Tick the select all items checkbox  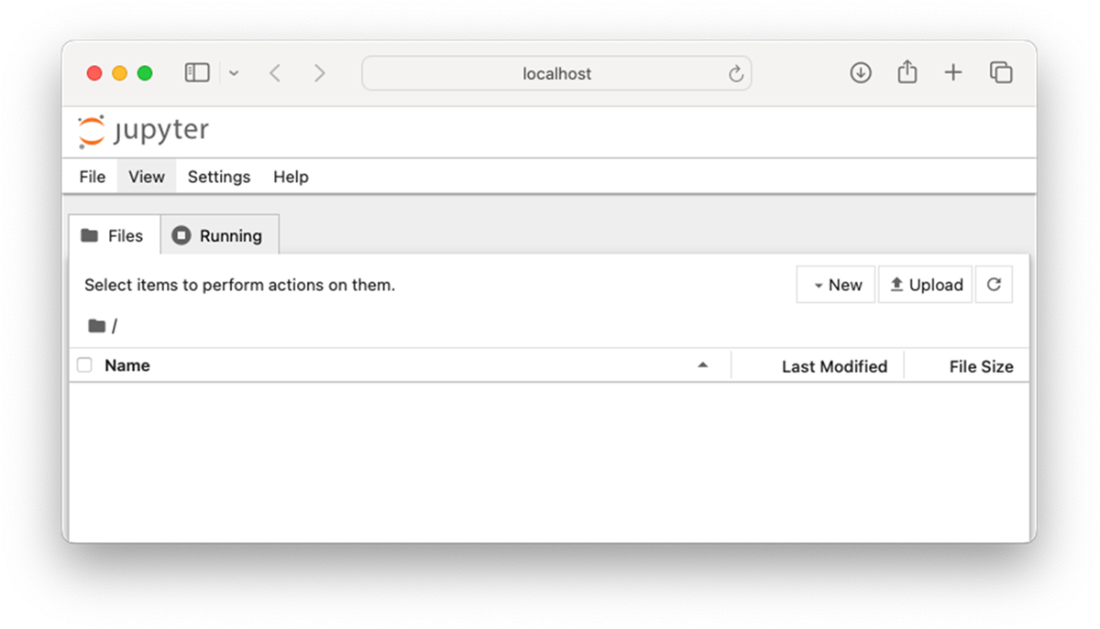(85, 366)
